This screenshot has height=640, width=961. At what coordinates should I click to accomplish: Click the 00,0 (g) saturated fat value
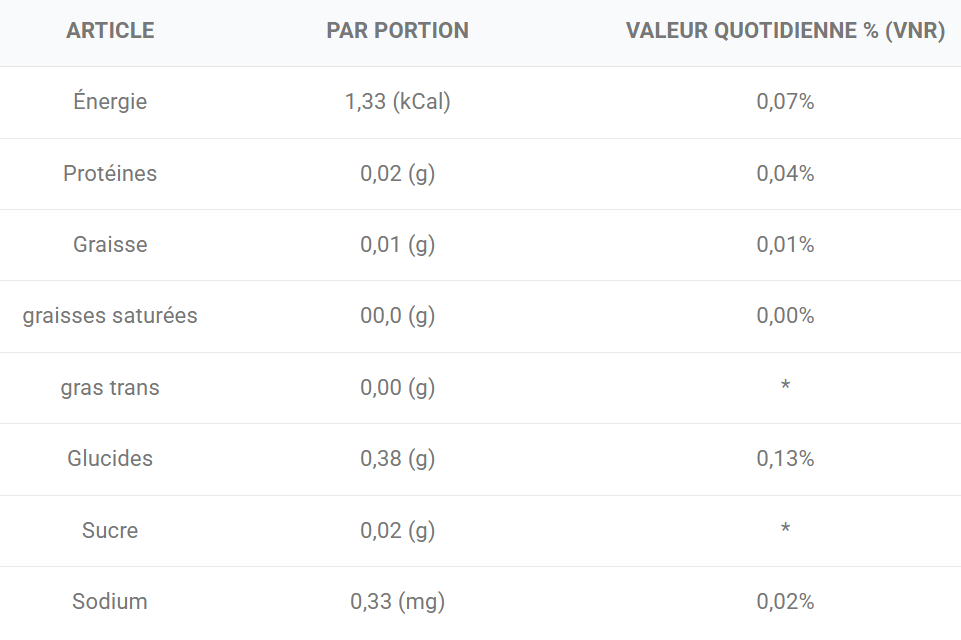click(397, 316)
